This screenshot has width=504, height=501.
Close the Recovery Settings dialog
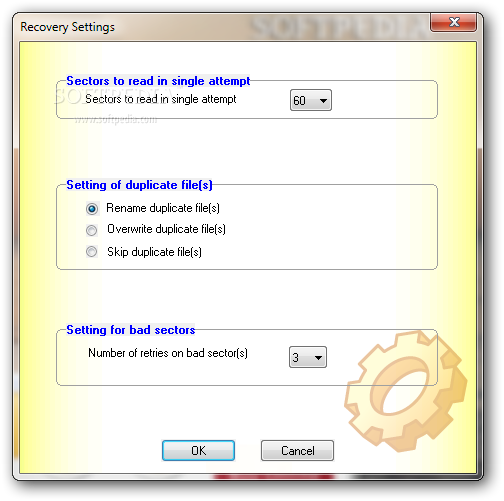453,23
